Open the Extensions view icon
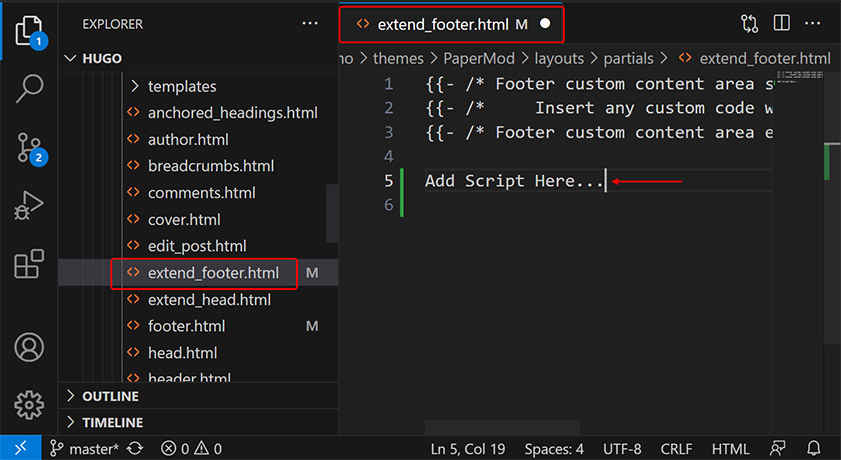841x460 pixels. 29,263
